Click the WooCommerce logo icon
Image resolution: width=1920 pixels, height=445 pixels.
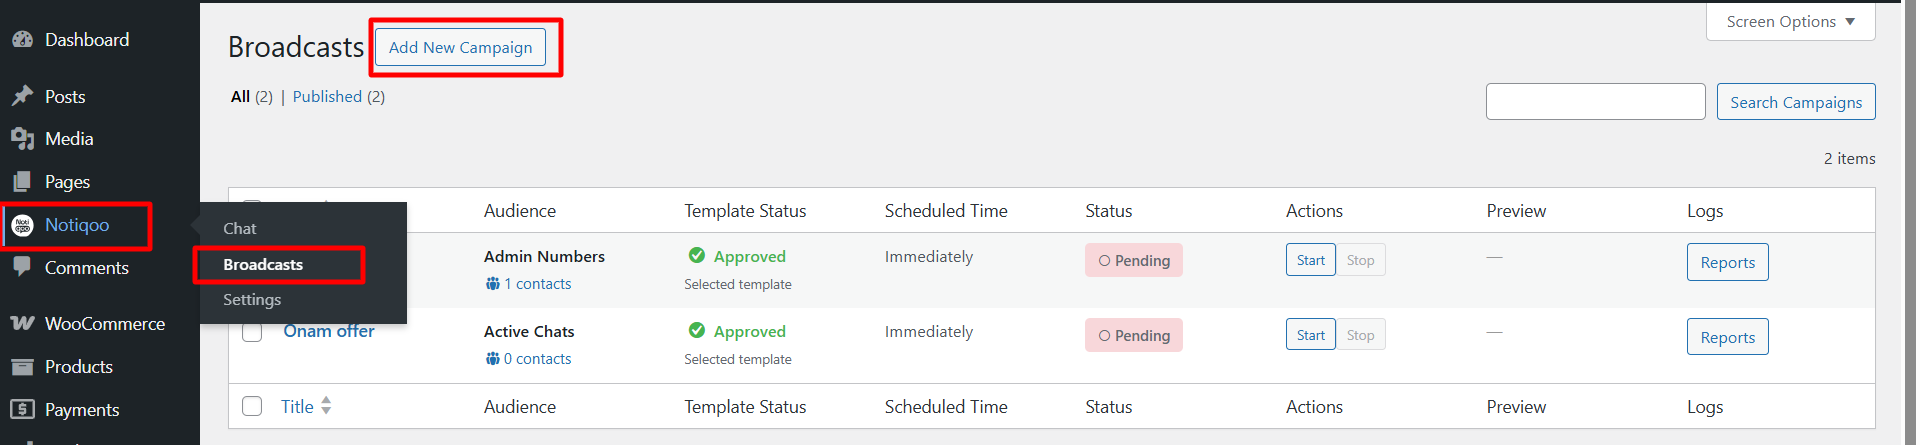click(22, 324)
